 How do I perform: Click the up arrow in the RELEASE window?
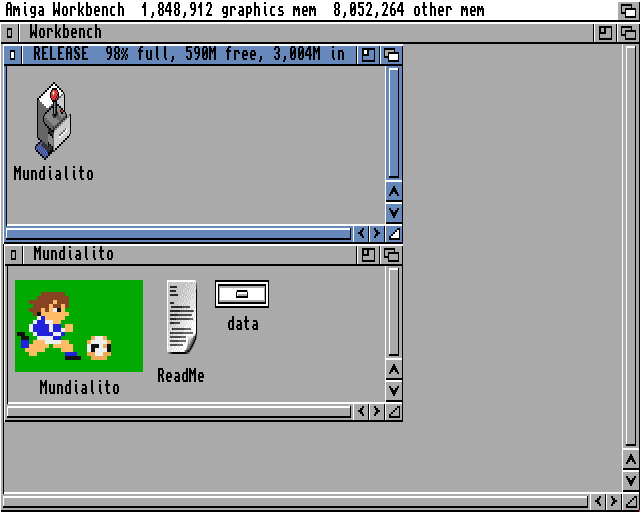click(x=394, y=191)
